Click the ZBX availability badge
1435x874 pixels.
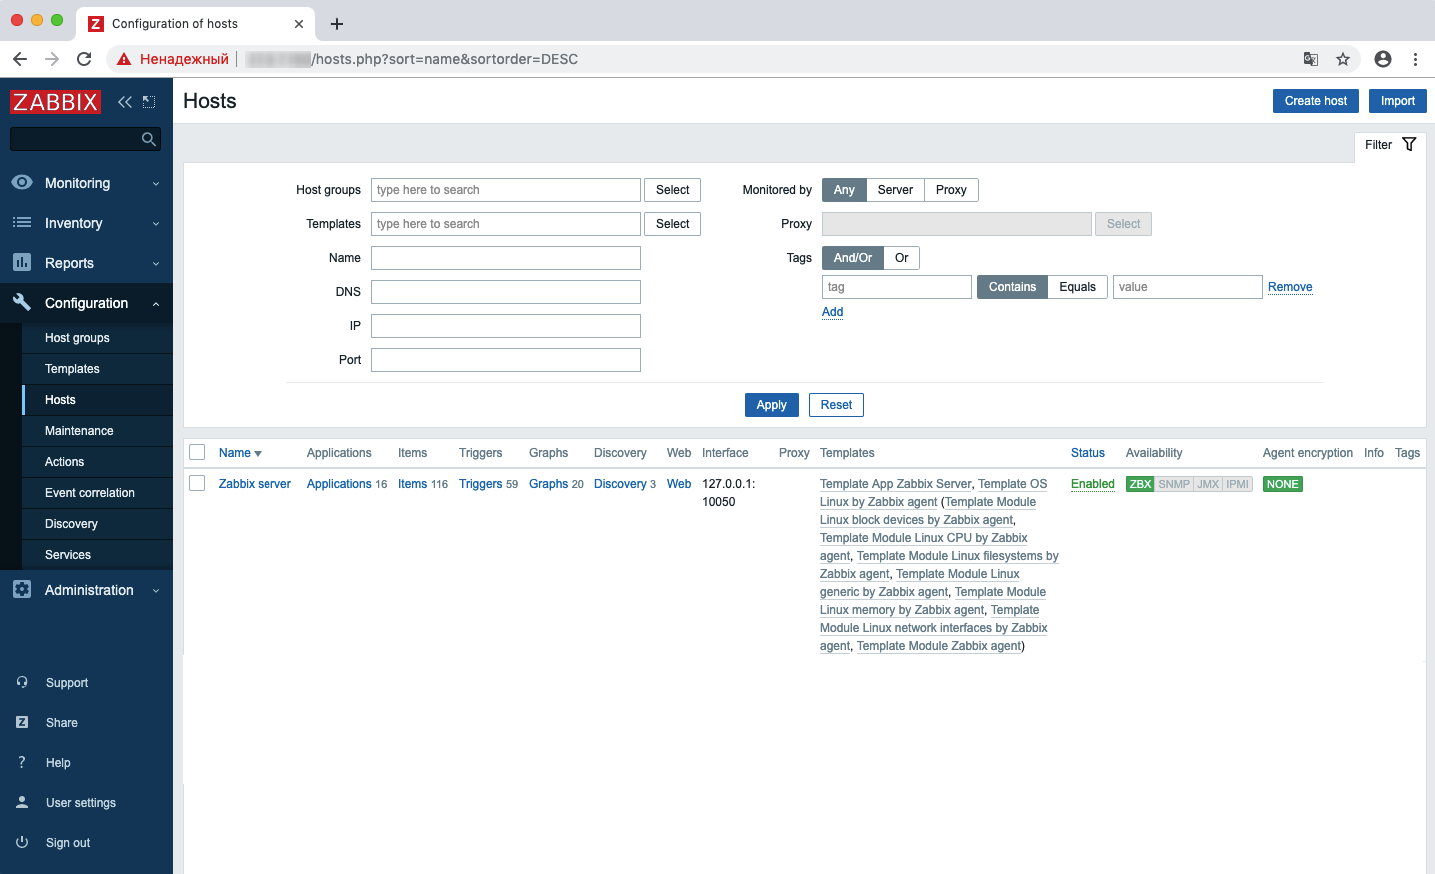(x=1140, y=484)
